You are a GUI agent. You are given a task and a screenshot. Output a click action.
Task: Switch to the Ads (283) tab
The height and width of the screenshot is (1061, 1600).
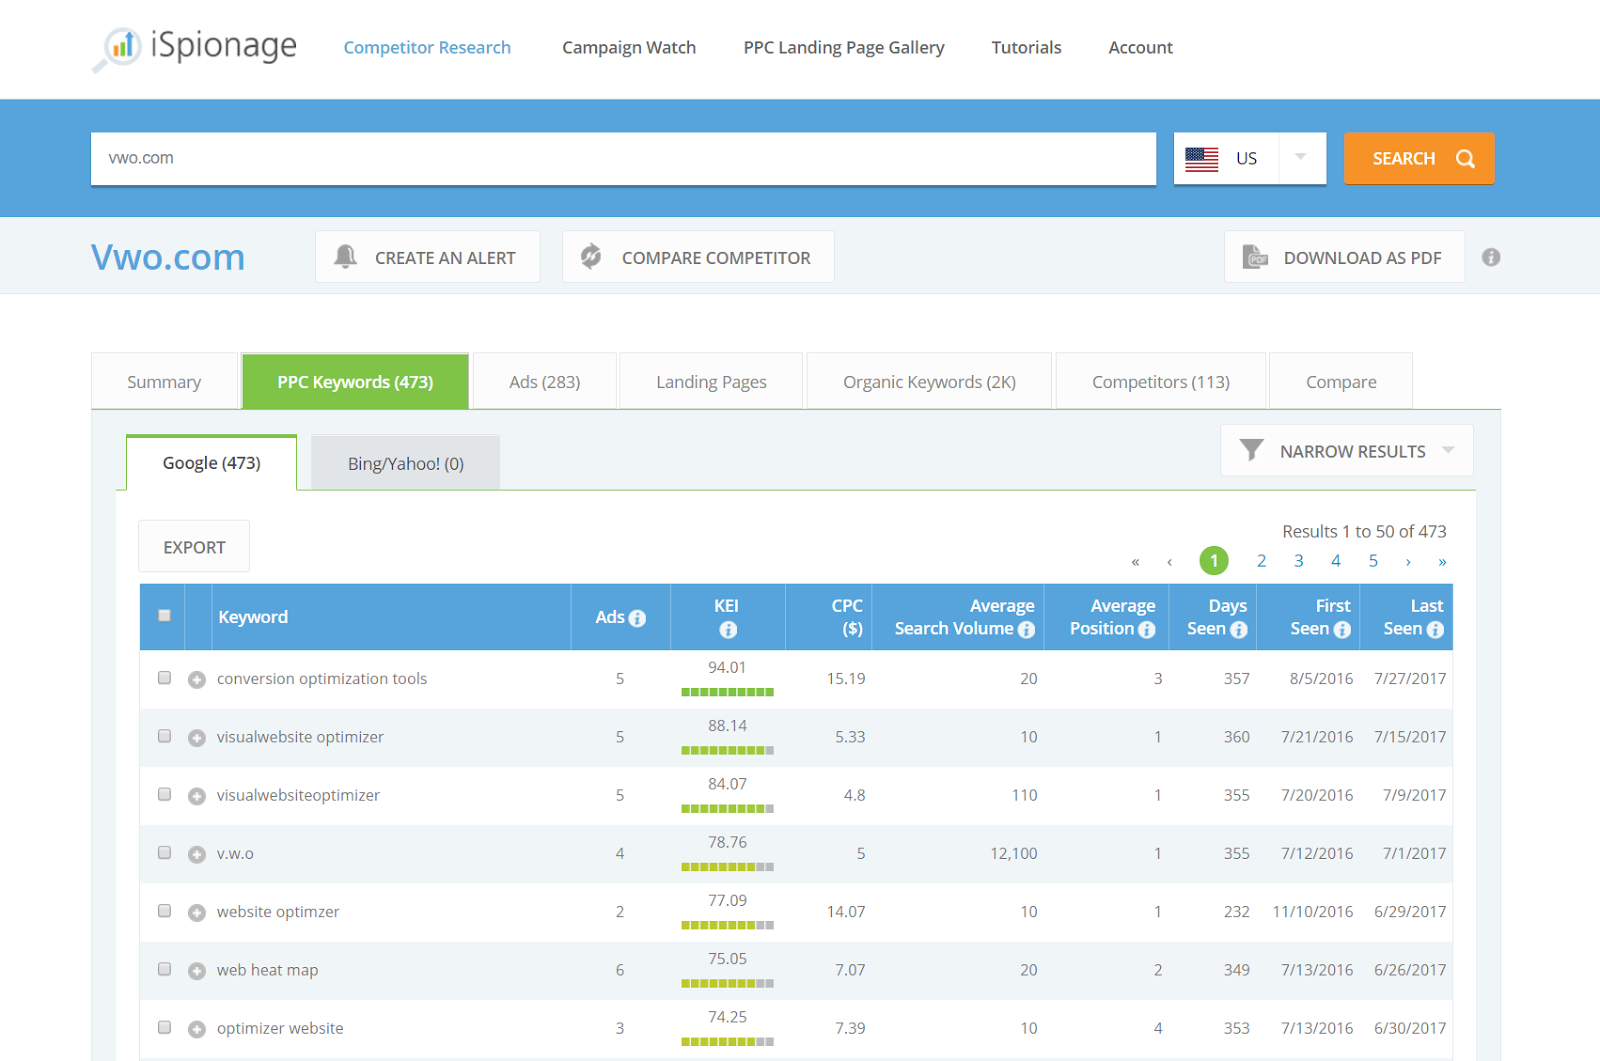point(544,381)
